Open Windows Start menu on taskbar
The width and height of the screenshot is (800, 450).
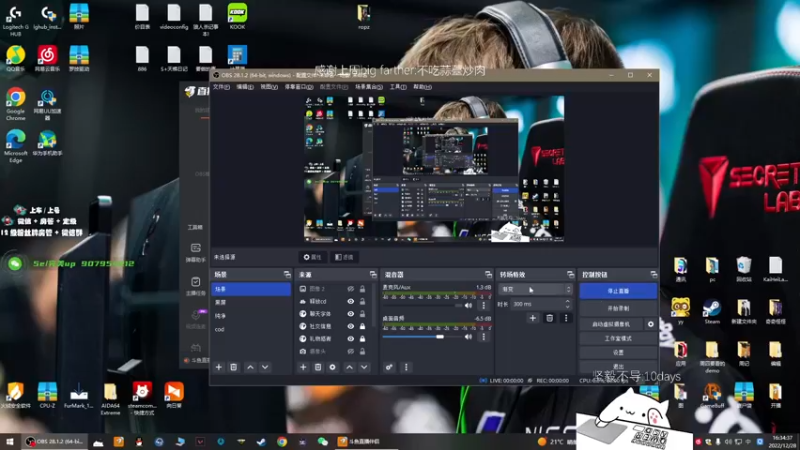pyautogui.click(x=9, y=441)
